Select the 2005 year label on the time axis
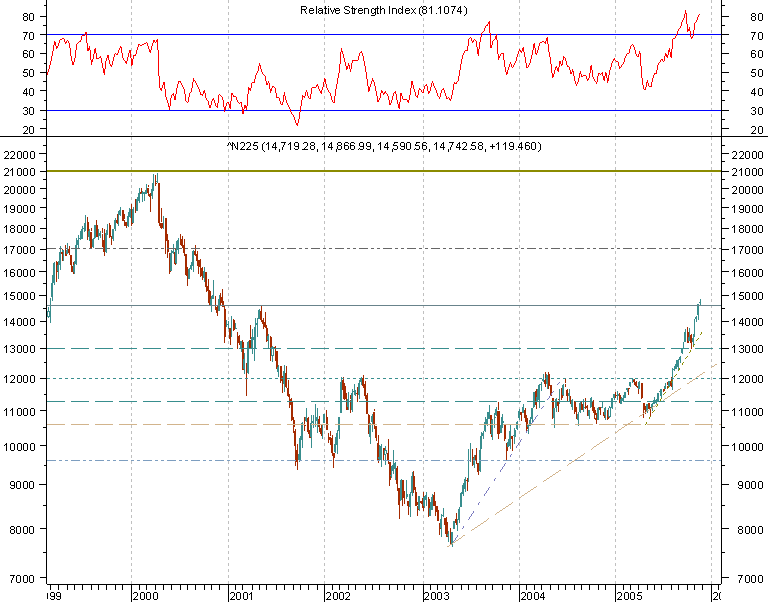This screenshot has width=768, height=602. point(629,596)
